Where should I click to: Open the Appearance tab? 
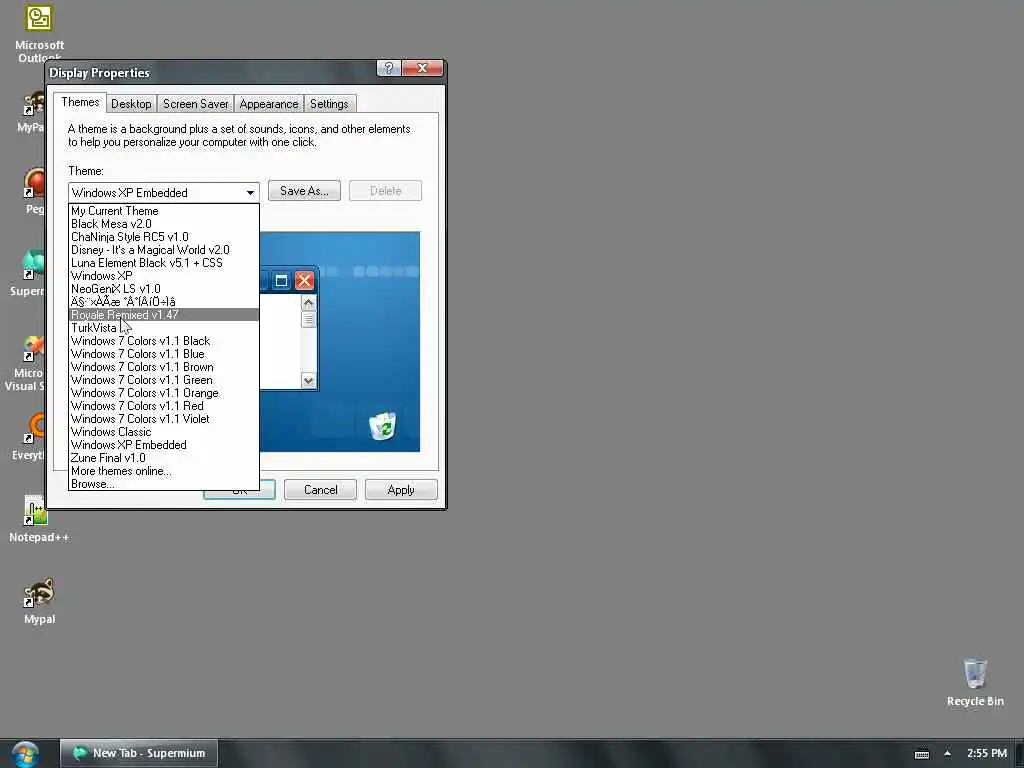point(268,104)
